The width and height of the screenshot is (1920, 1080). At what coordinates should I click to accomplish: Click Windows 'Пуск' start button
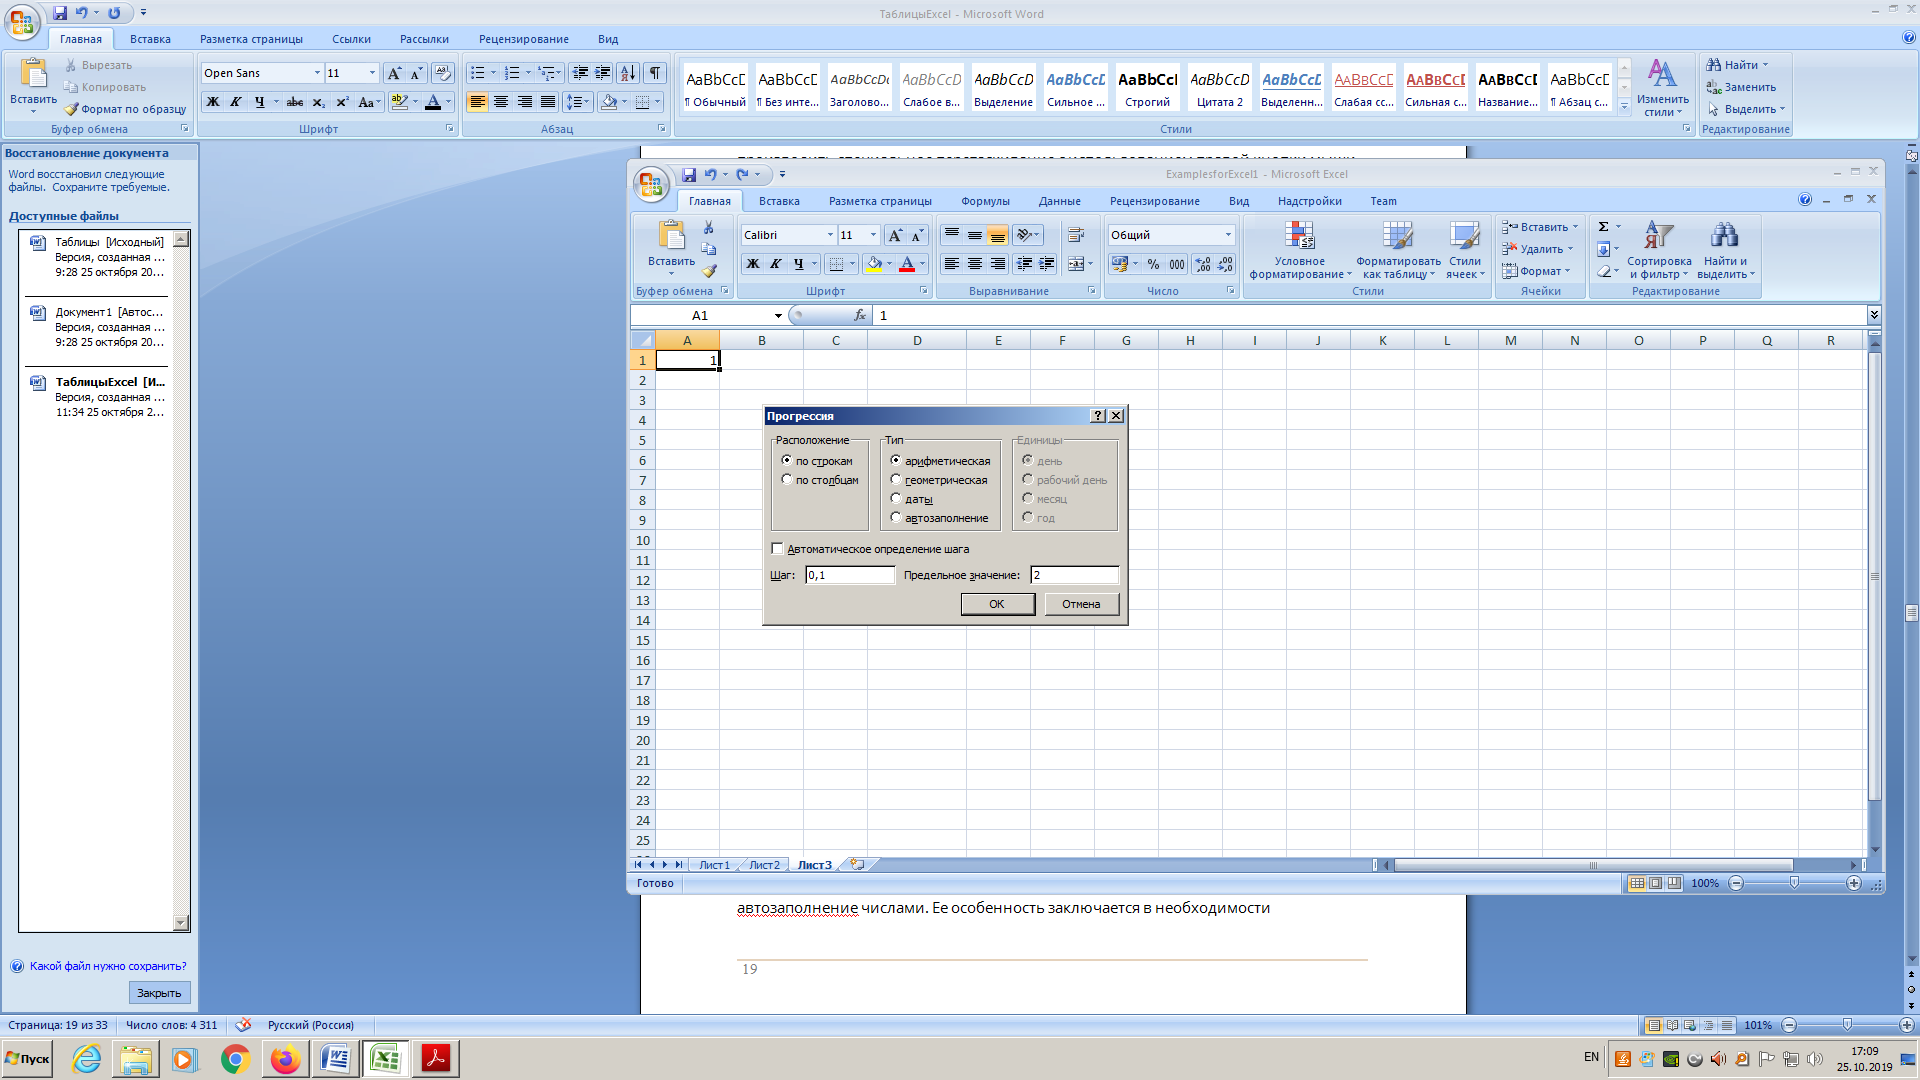[x=27, y=1059]
